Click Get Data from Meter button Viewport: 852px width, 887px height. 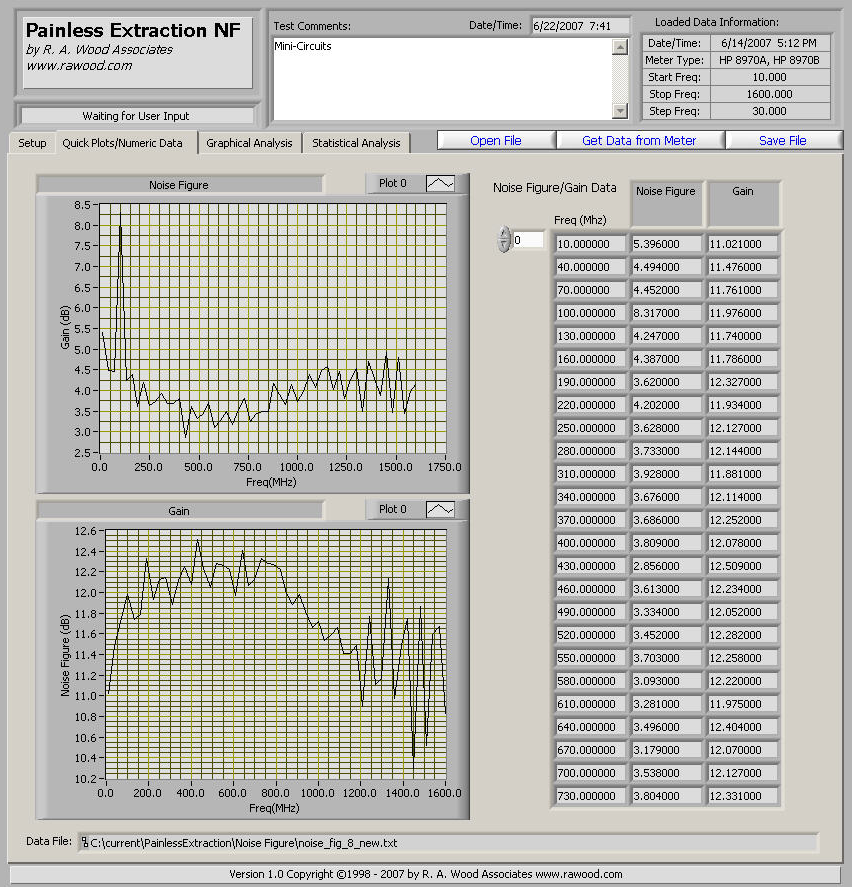[x=639, y=141]
